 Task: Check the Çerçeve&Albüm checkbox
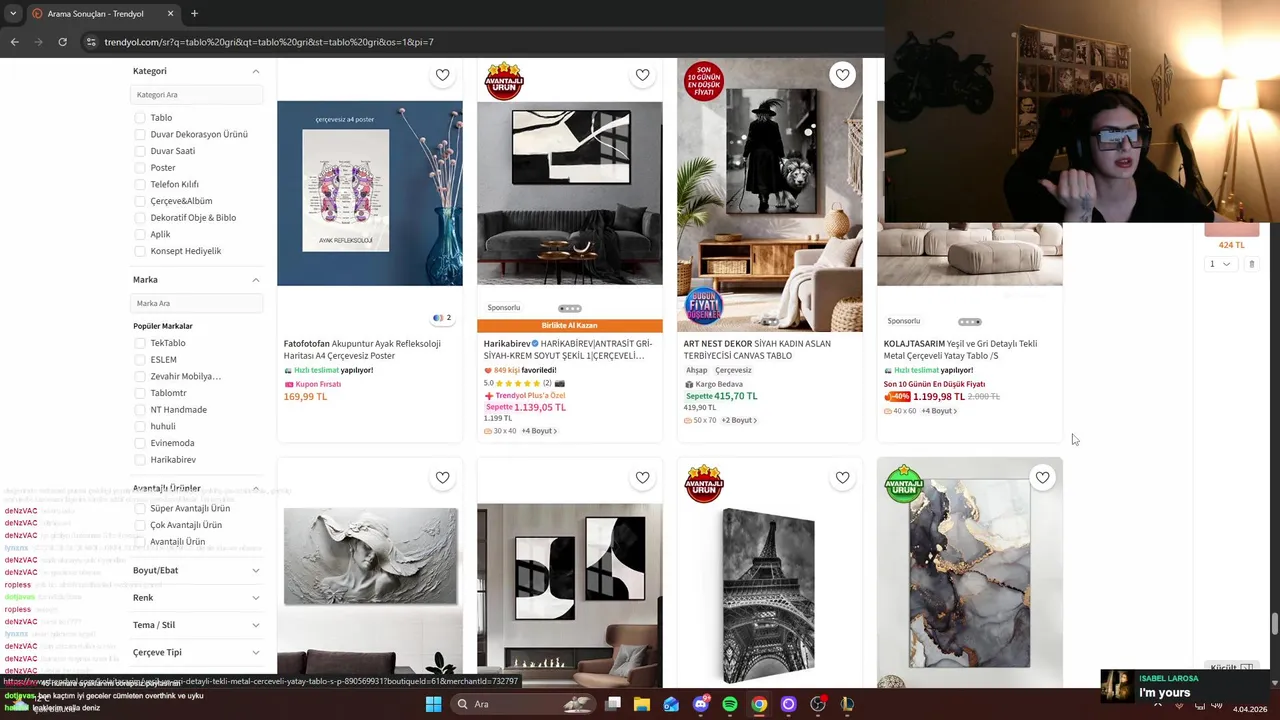pos(140,201)
